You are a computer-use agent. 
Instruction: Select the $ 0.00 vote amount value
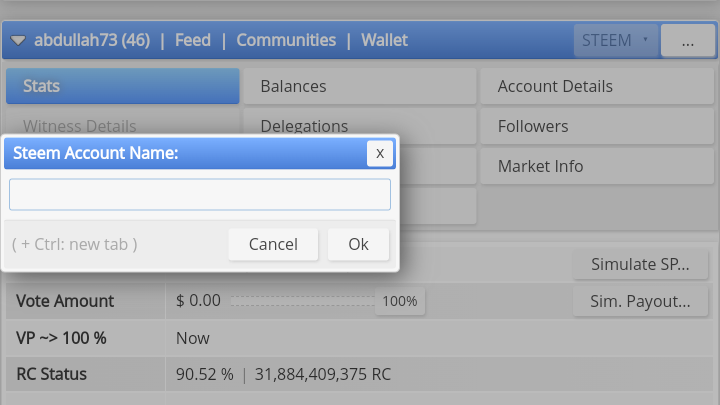pos(198,301)
